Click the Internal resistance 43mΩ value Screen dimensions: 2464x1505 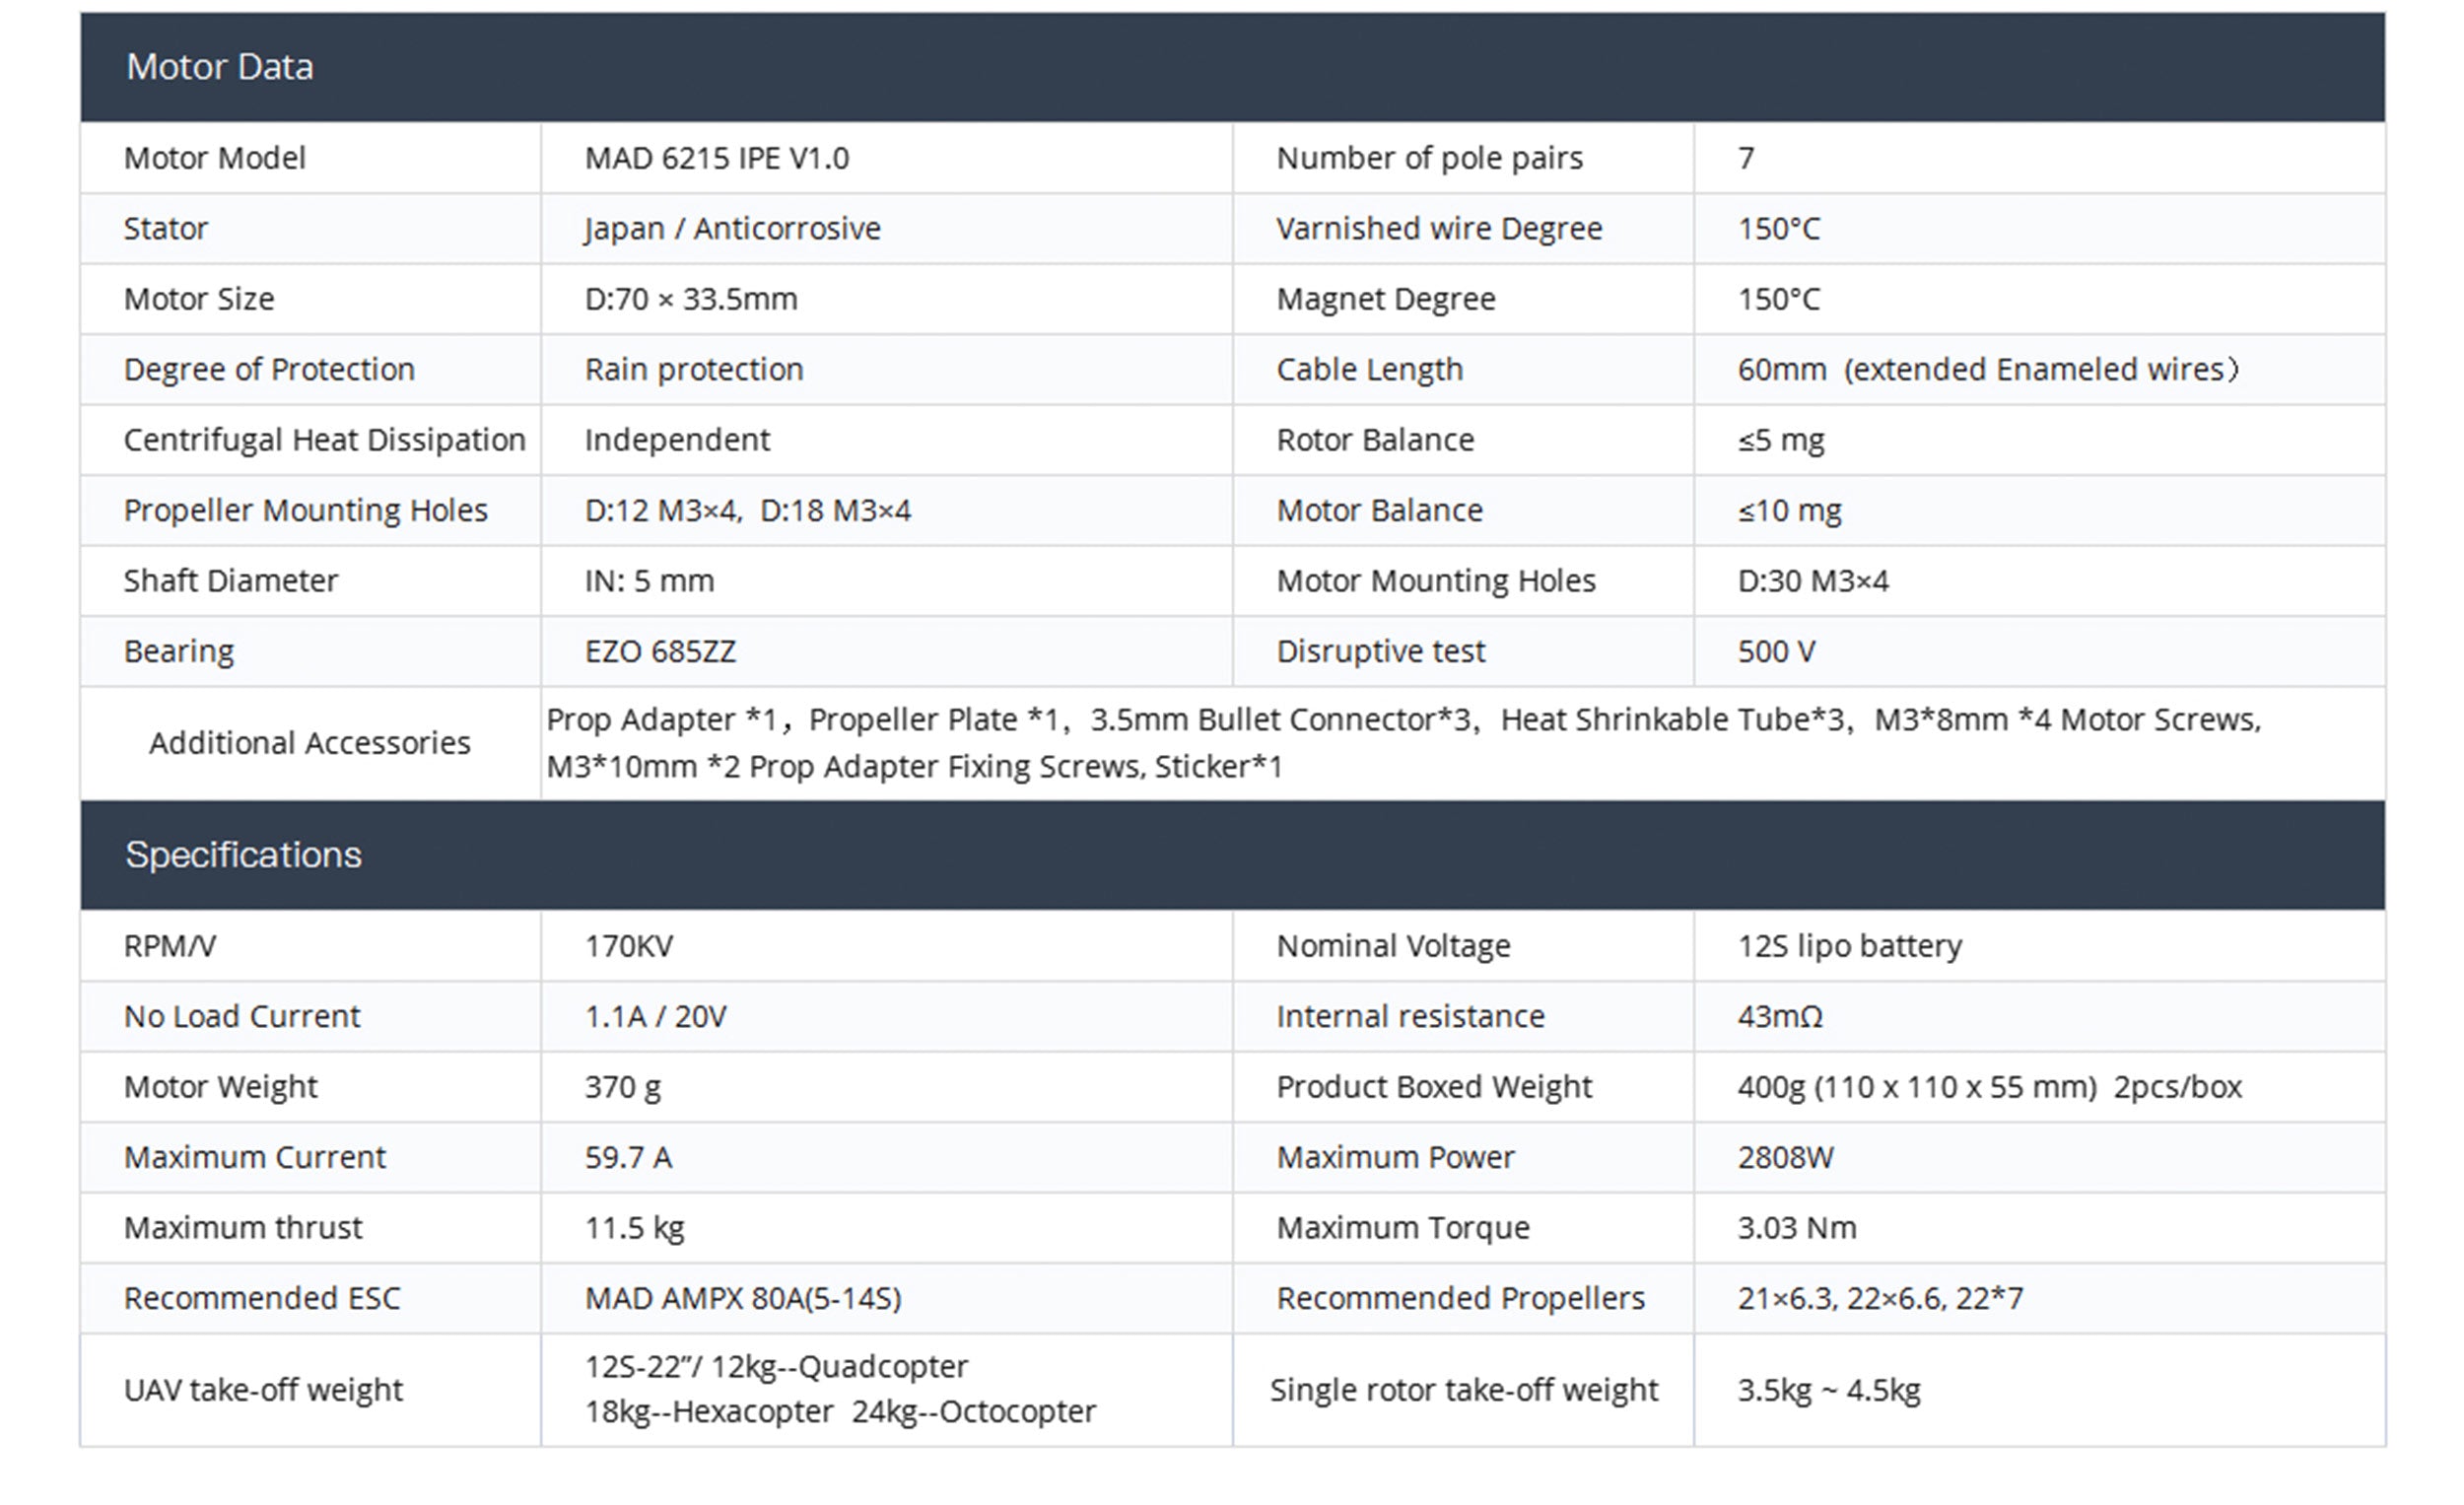tap(1779, 1017)
